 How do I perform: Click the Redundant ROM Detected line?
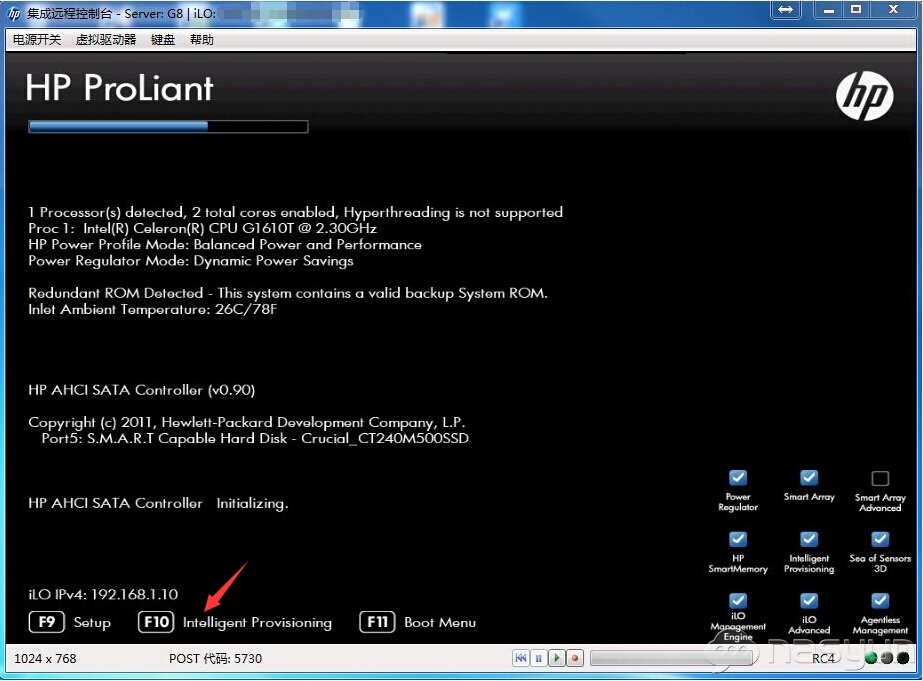[x=288, y=293]
